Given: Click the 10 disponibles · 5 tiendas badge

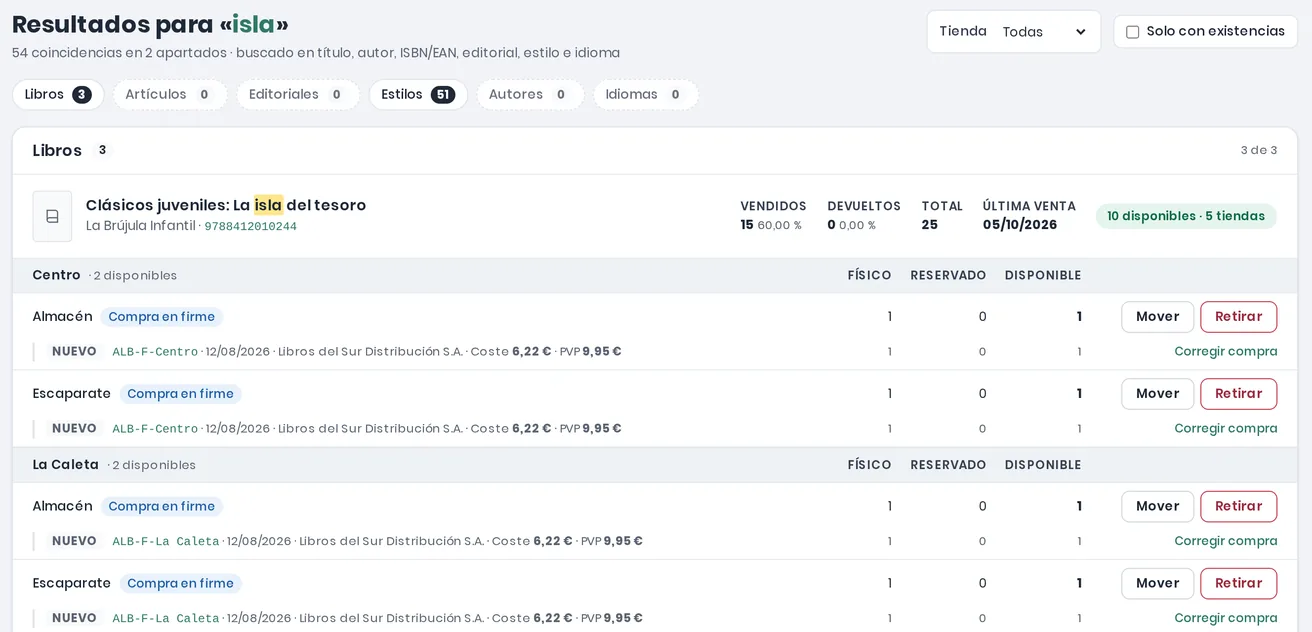Looking at the screenshot, I should 1186,216.
